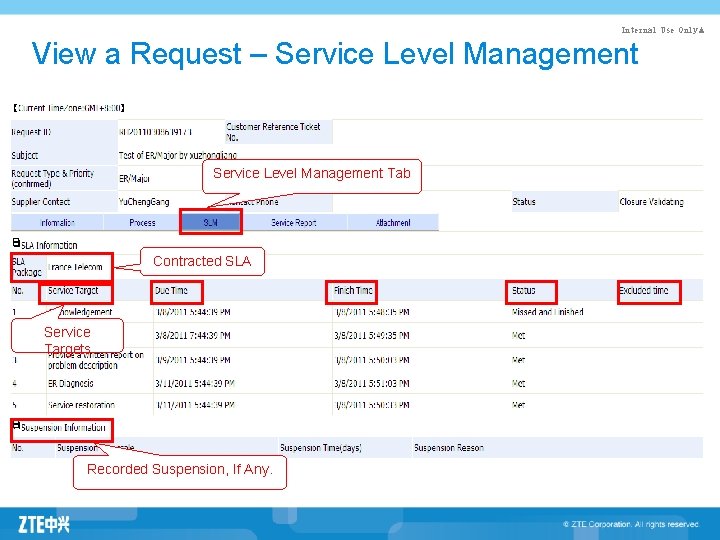
Task: Open the Service Report tab
Action: 294,223
